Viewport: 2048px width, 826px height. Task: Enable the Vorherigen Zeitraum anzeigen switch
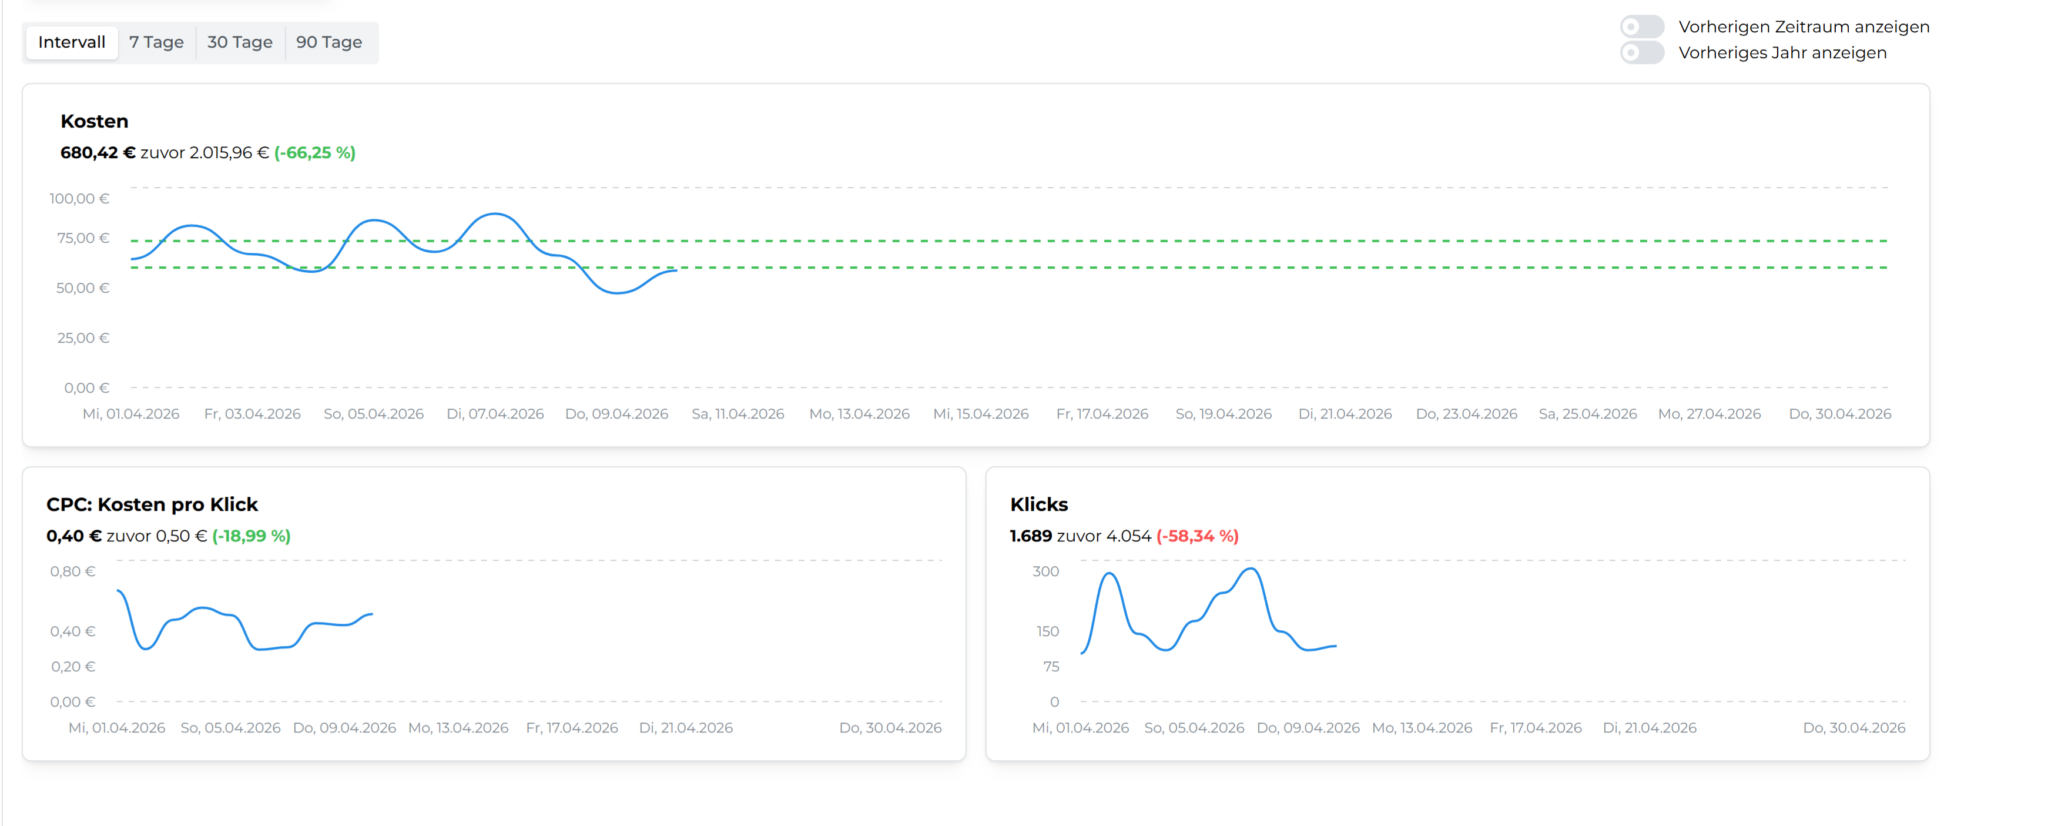click(x=1642, y=26)
